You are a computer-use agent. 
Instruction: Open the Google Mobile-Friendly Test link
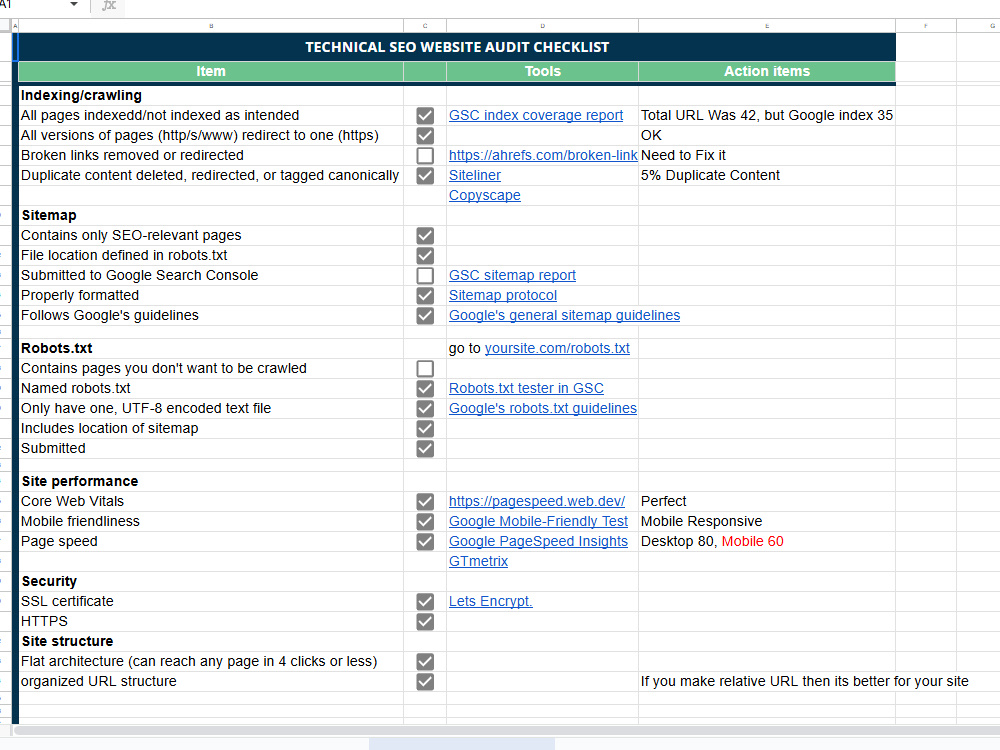538,522
